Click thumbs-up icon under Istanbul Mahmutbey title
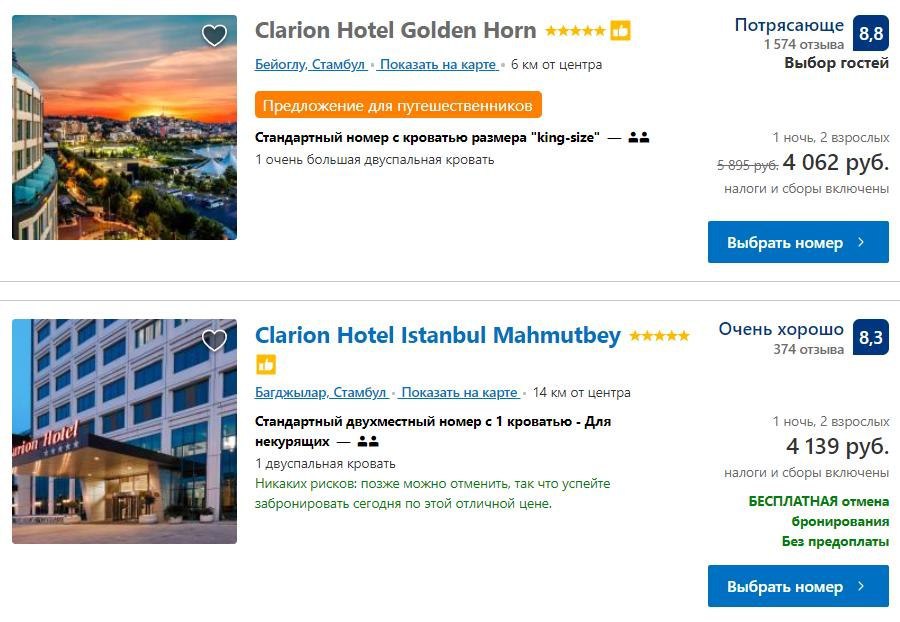Viewport: 900px width, 622px height. (x=266, y=364)
